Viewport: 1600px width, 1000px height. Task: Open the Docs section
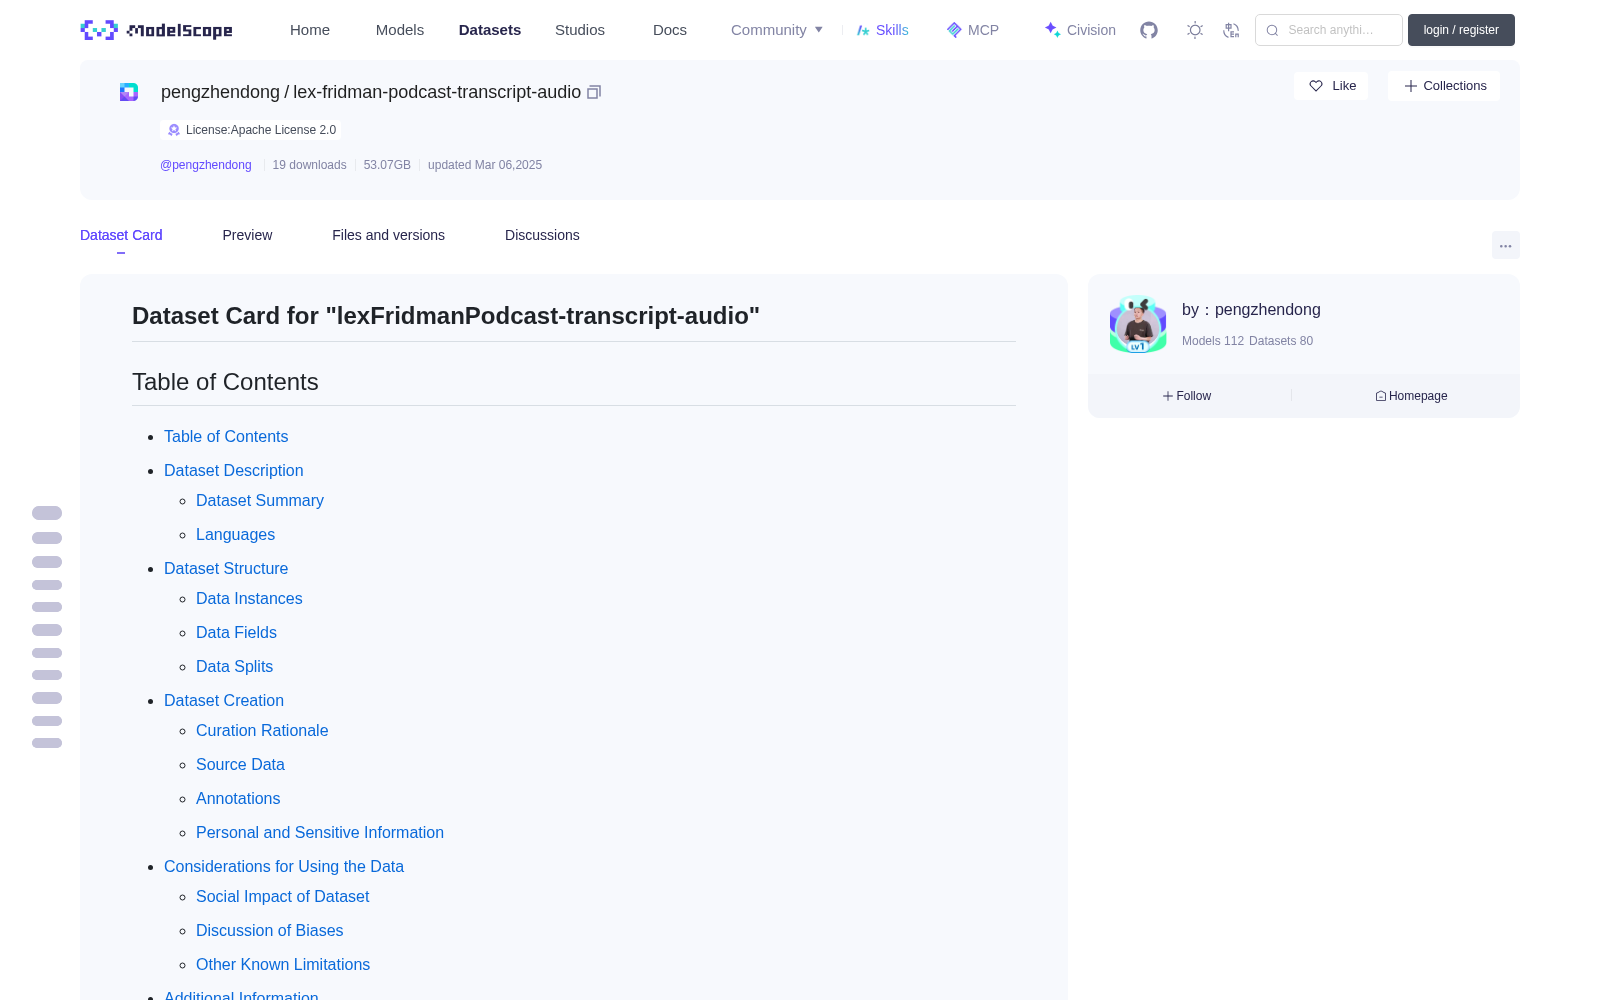(x=670, y=30)
